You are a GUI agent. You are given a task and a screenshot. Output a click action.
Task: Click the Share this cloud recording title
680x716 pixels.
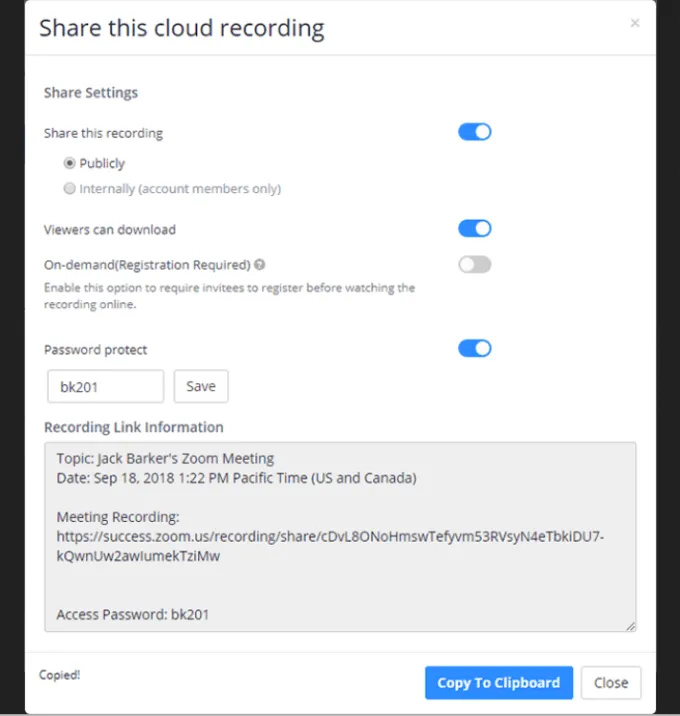point(182,27)
